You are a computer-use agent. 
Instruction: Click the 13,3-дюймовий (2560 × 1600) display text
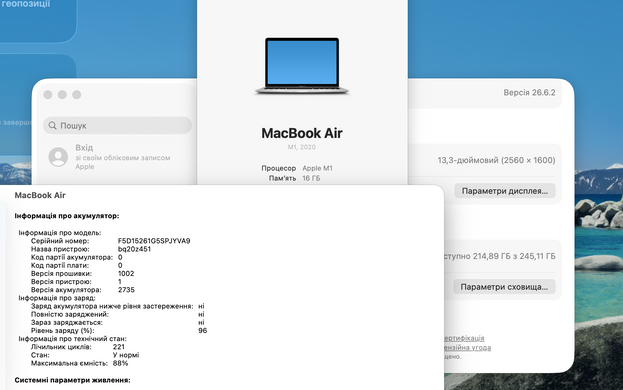(496, 160)
